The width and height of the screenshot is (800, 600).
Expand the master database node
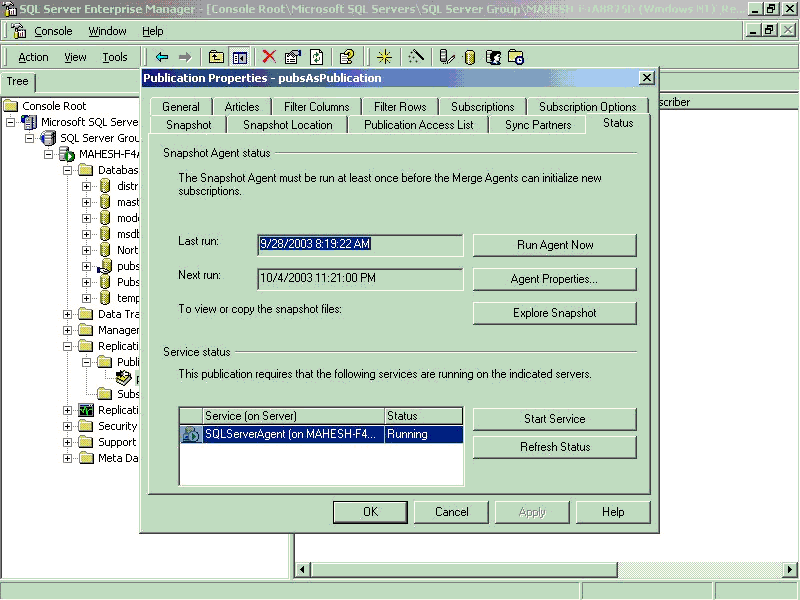pyautogui.click(x=86, y=203)
